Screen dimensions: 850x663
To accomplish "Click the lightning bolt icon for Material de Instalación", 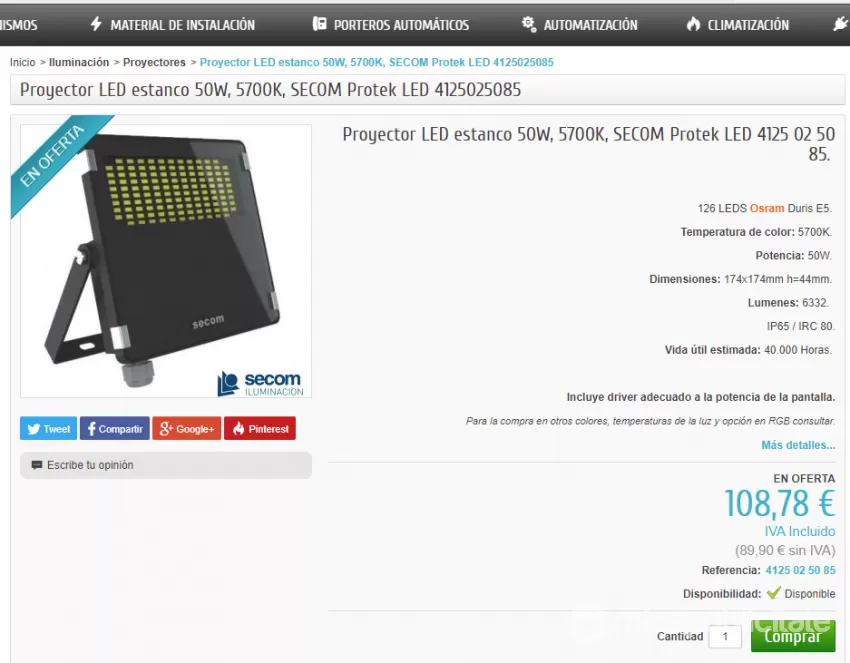I will [96, 24].
